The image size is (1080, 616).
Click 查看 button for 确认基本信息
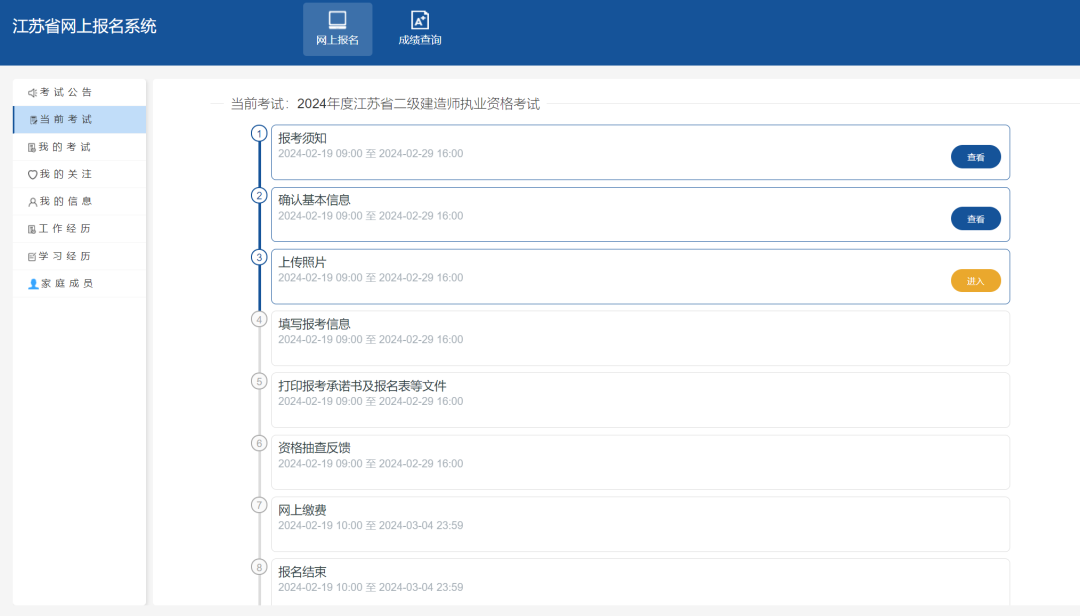click(x=975, y=218)
